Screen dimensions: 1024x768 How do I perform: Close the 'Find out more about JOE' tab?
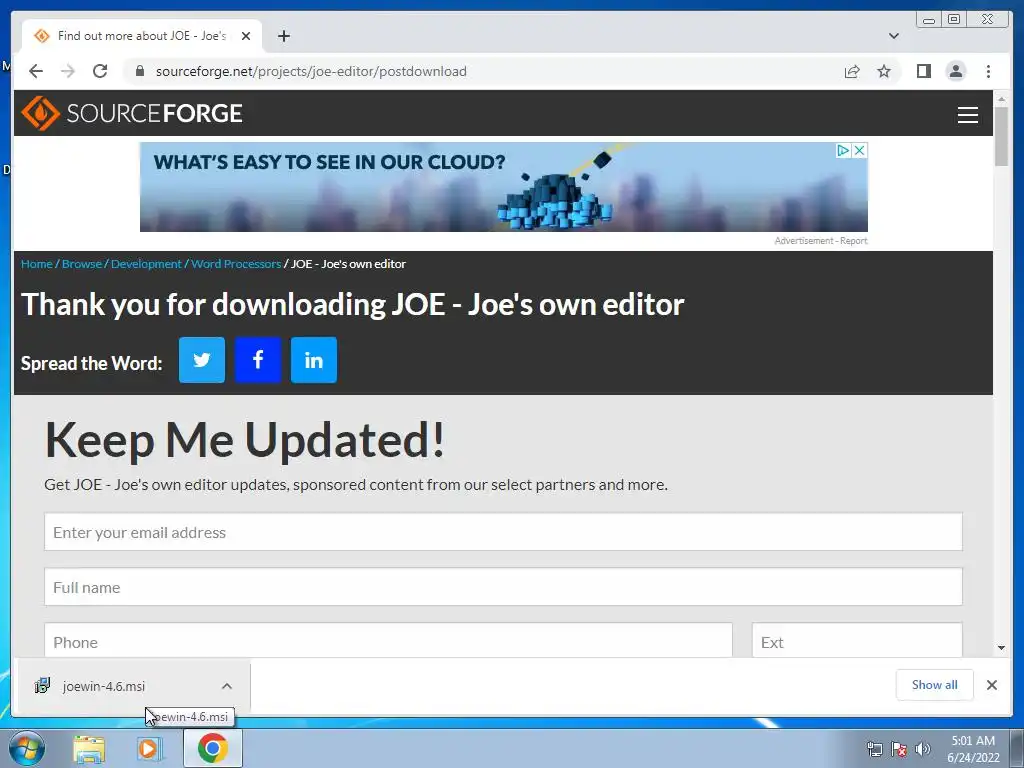[x=246, y=36]
